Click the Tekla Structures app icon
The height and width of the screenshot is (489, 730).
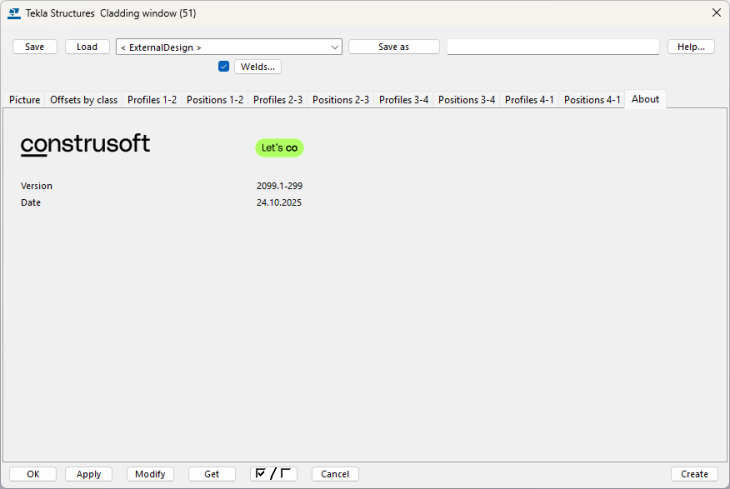[13, 13]
